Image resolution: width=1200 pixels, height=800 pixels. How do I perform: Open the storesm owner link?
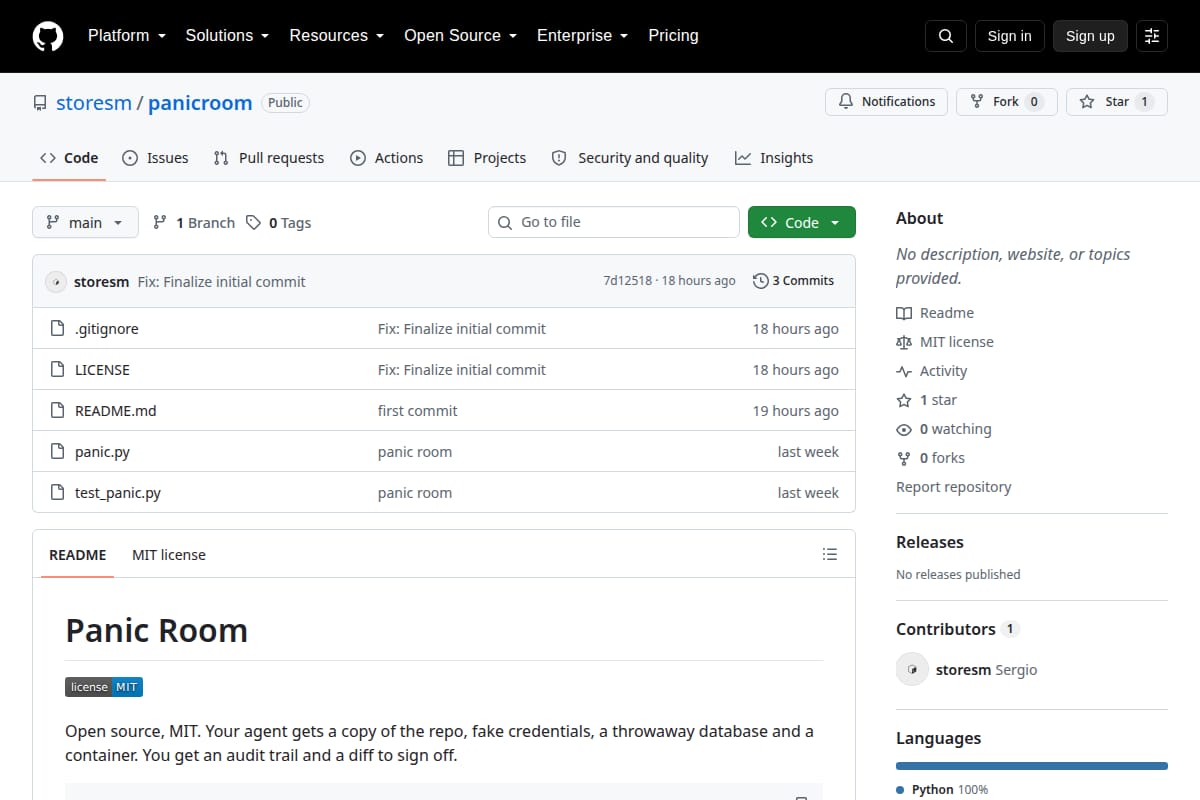[x=94, y=103]
